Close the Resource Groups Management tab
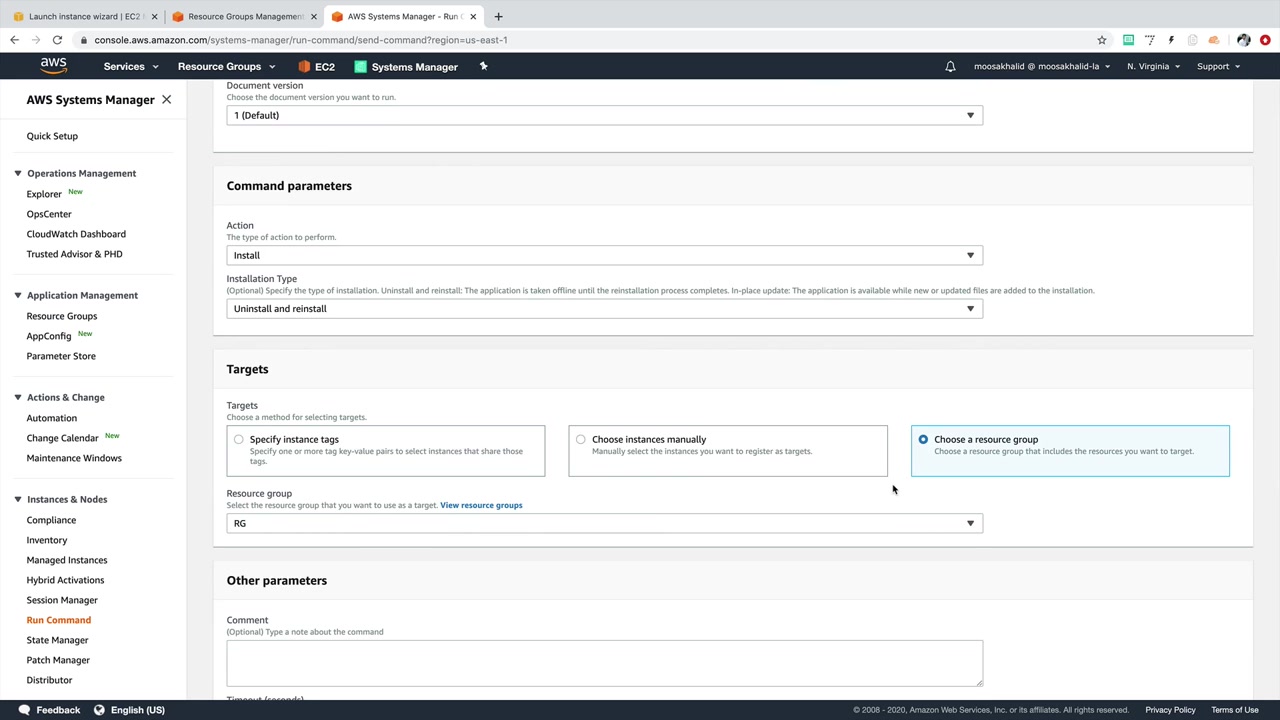Viewport: 1280px width, 720px height. pyautogui.click(x=313, y=16)
